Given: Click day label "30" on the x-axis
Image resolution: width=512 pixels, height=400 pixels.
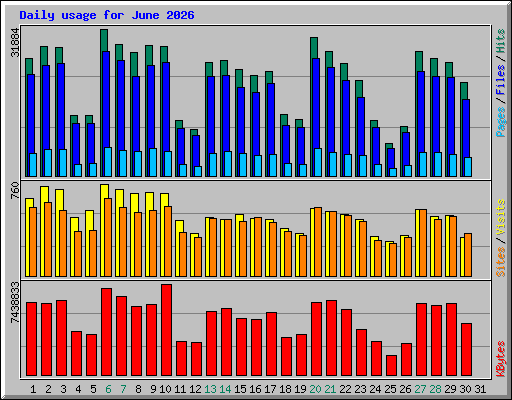Looking at the screenshot, I should [465, 389].
